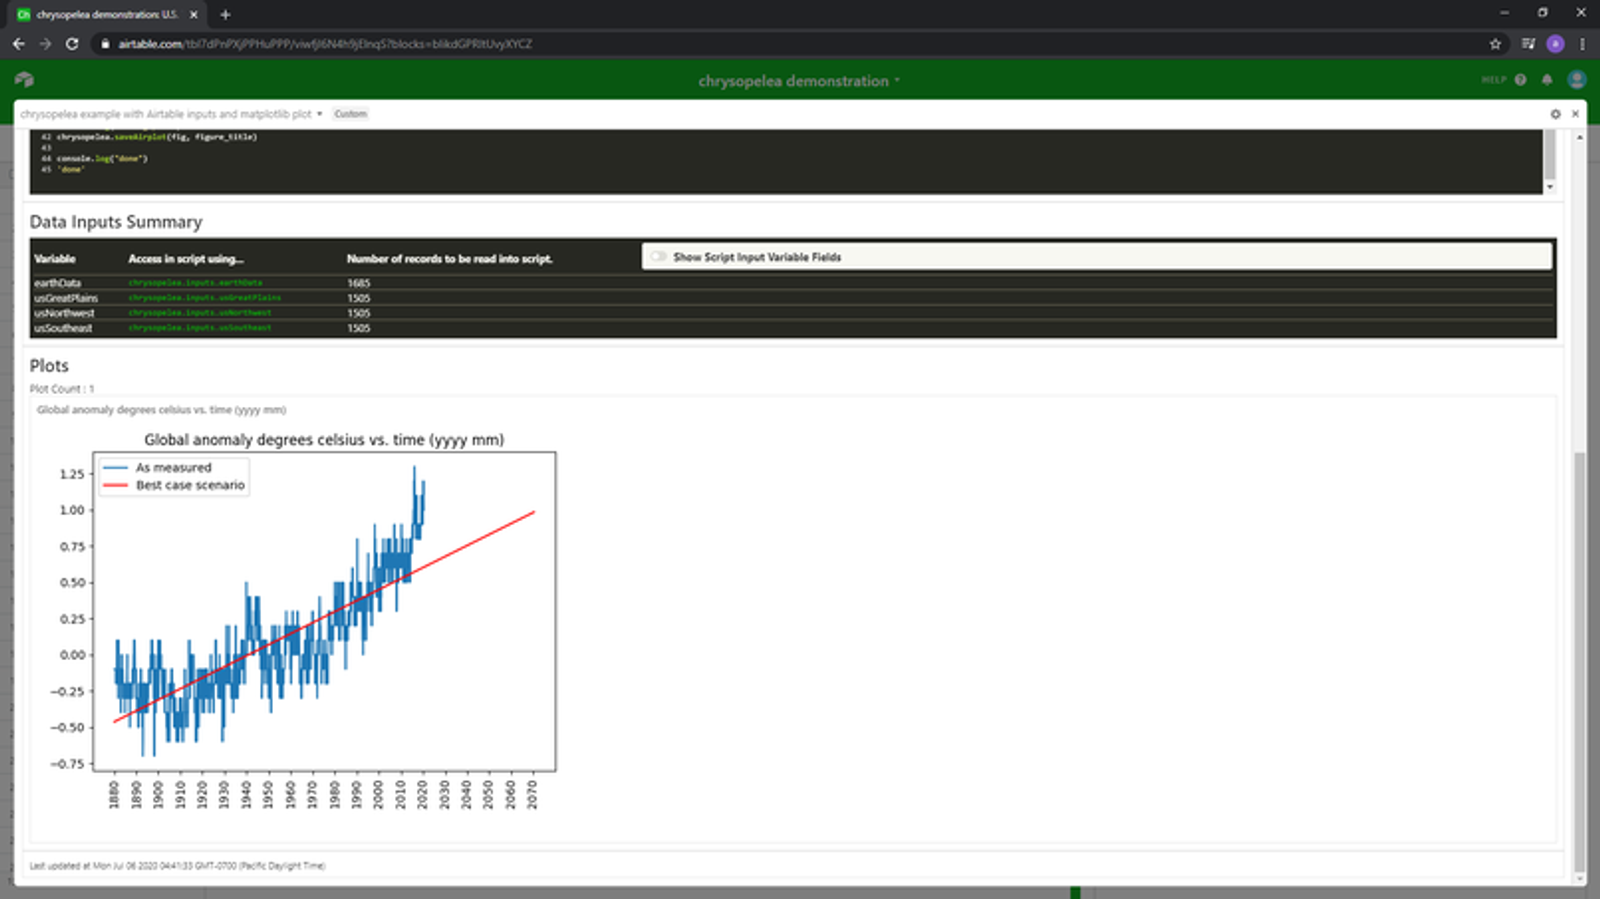Open the block settings gear
This screenshot has height=899, width=1600.
(x=1555, y=114)
